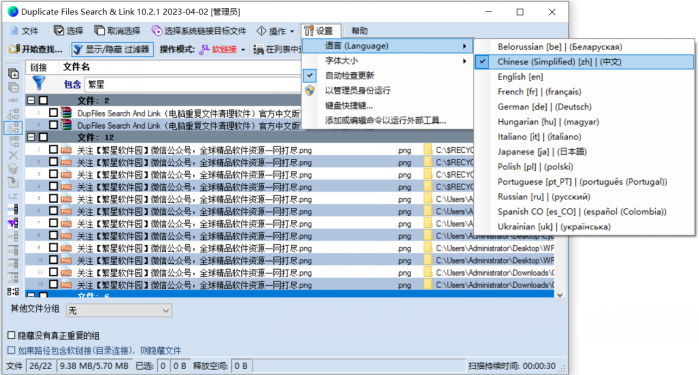699x375 pixels.
Task: Select Polish [pl] language
Action: (584, 167)
